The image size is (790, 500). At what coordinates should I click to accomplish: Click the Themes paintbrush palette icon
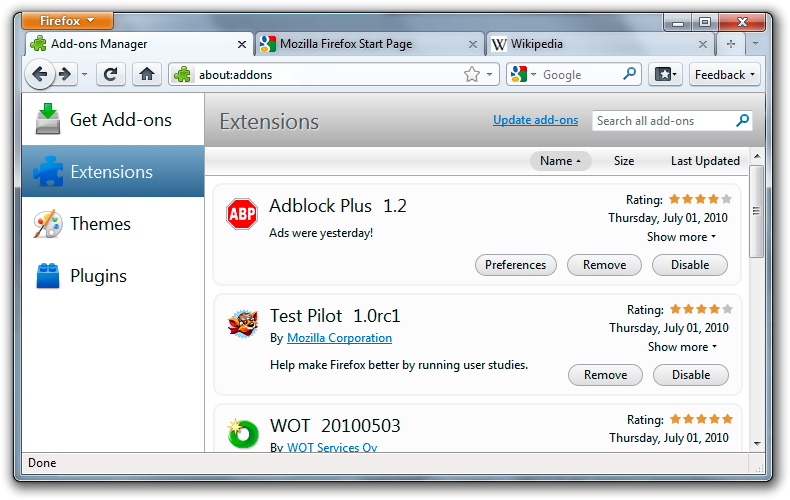pyautogui.click(x=48, y=224)
